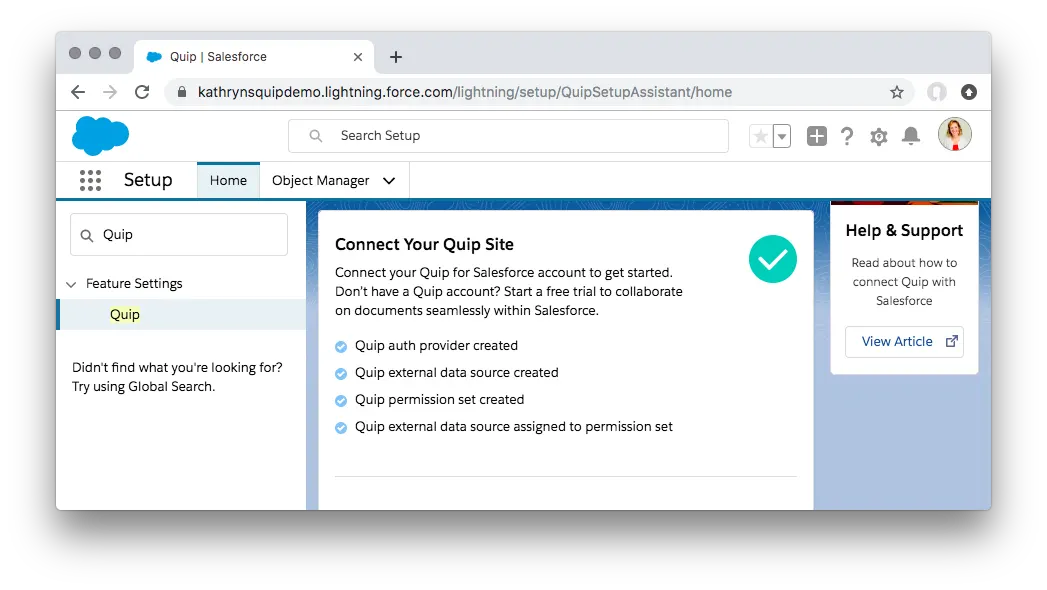Select the Home tab
Image resolution: width=1047 pixels, height=590 pixels.
click(x=228, y=180)
